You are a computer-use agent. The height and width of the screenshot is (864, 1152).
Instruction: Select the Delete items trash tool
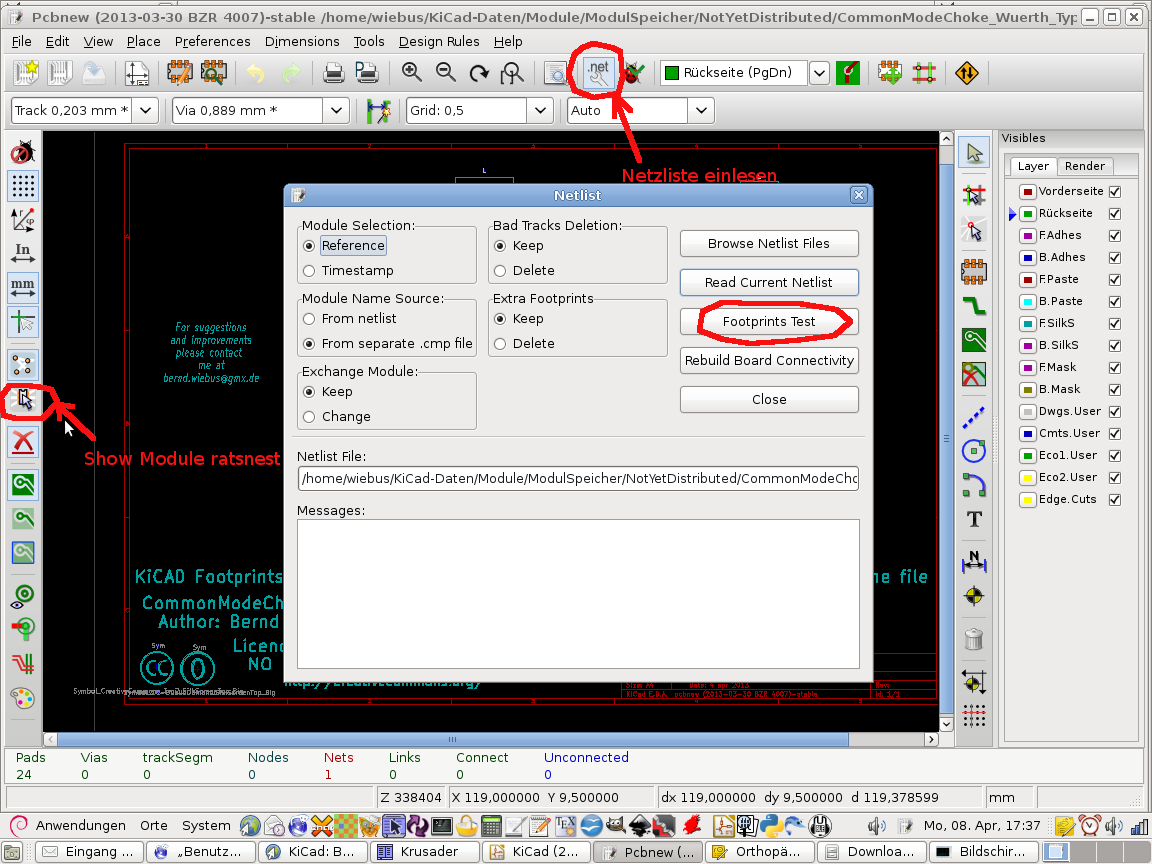click(x=974, y=639)
